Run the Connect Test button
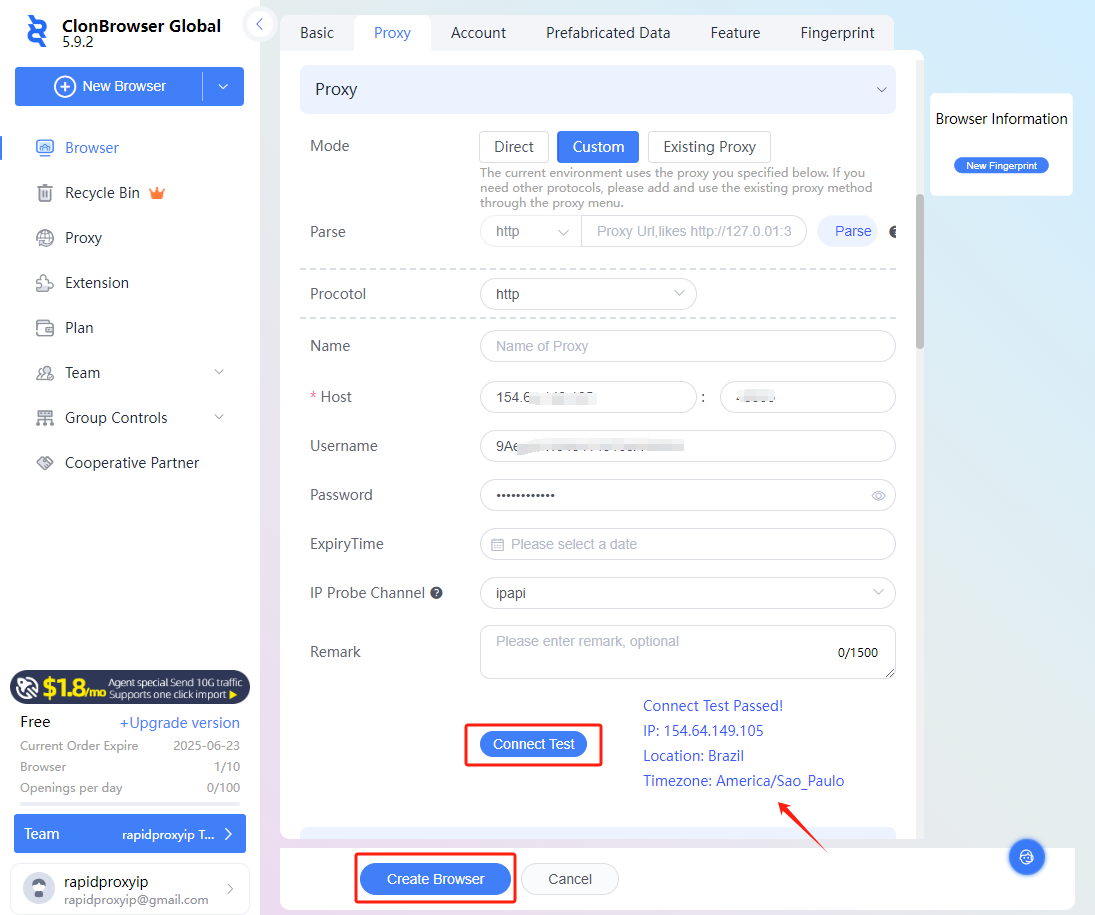Image resolution: width=1095 pixels, height=915 pixels. [534, 745]
